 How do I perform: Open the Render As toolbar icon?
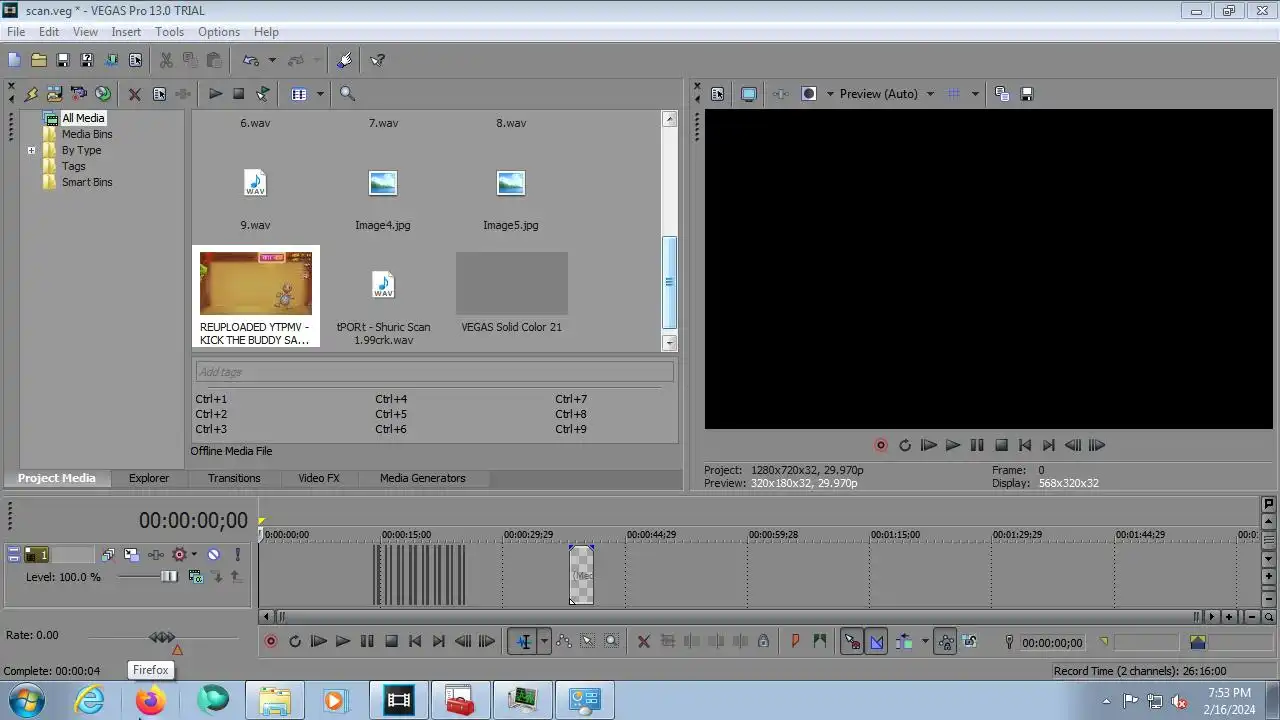(x=111, y=60)
